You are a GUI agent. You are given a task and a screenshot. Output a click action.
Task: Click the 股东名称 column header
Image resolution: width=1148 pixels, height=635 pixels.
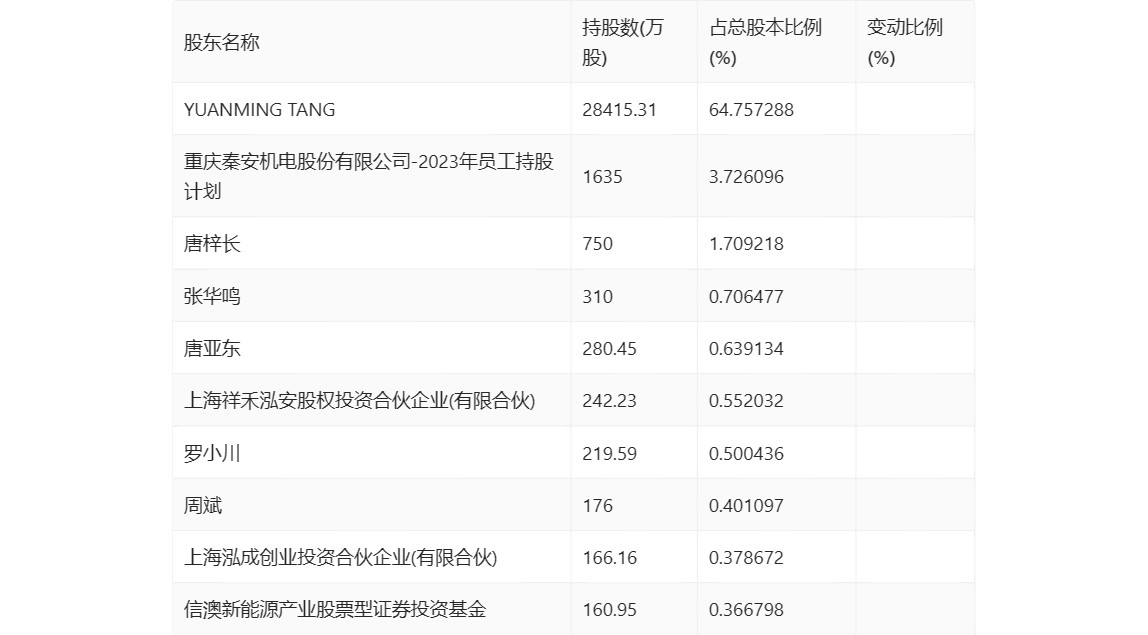222,42
